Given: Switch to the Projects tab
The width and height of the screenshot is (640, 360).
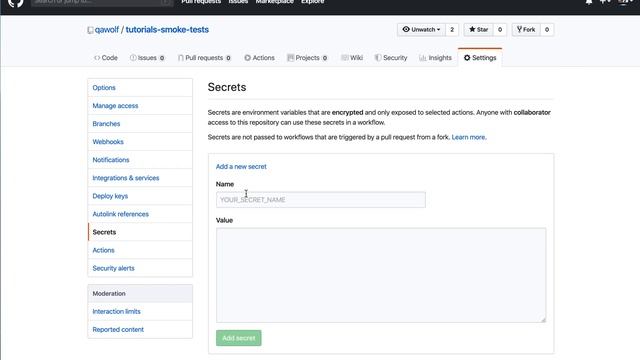Looking at the screenshot, I should (x=307, y=58).
